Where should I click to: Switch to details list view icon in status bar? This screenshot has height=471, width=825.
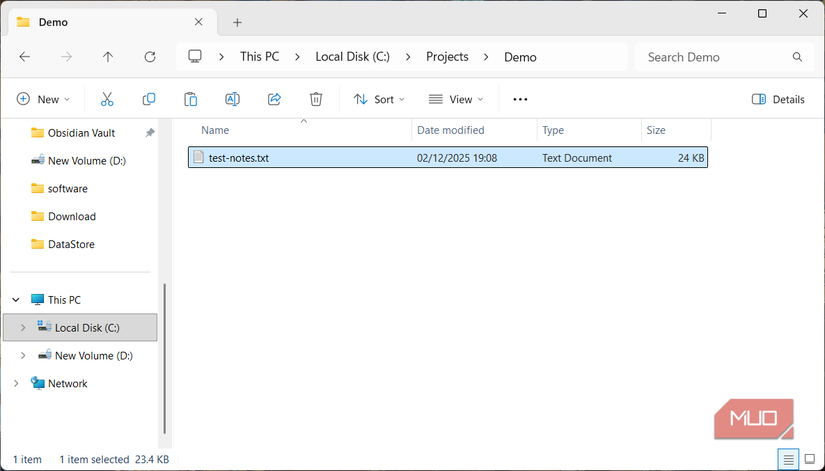(788, 459)
